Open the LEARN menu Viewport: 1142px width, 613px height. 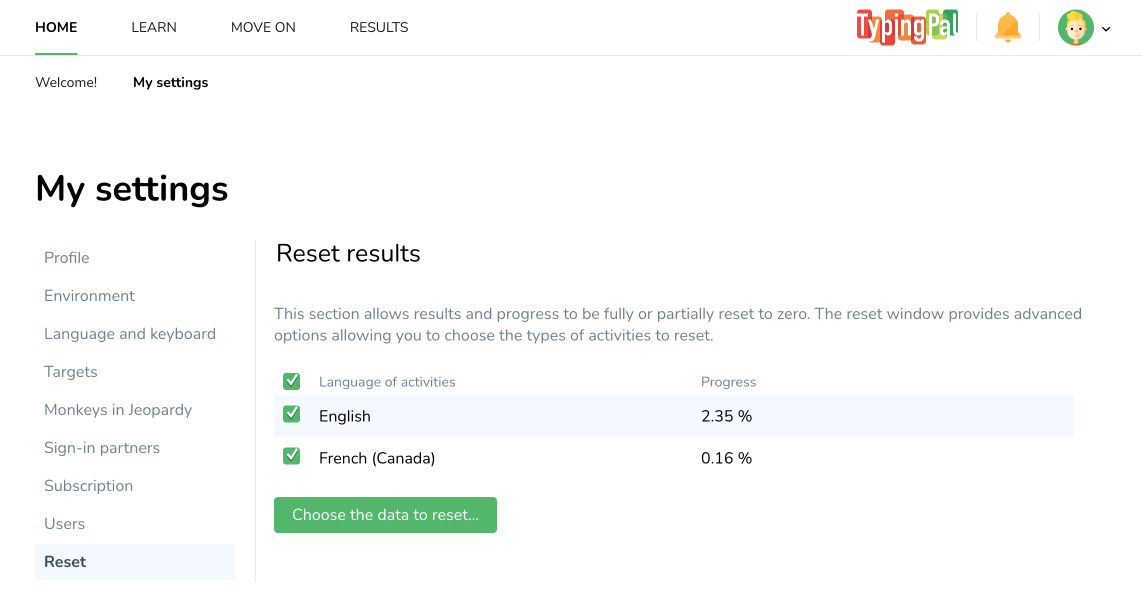pyautogui.click(x=154, y=28)
